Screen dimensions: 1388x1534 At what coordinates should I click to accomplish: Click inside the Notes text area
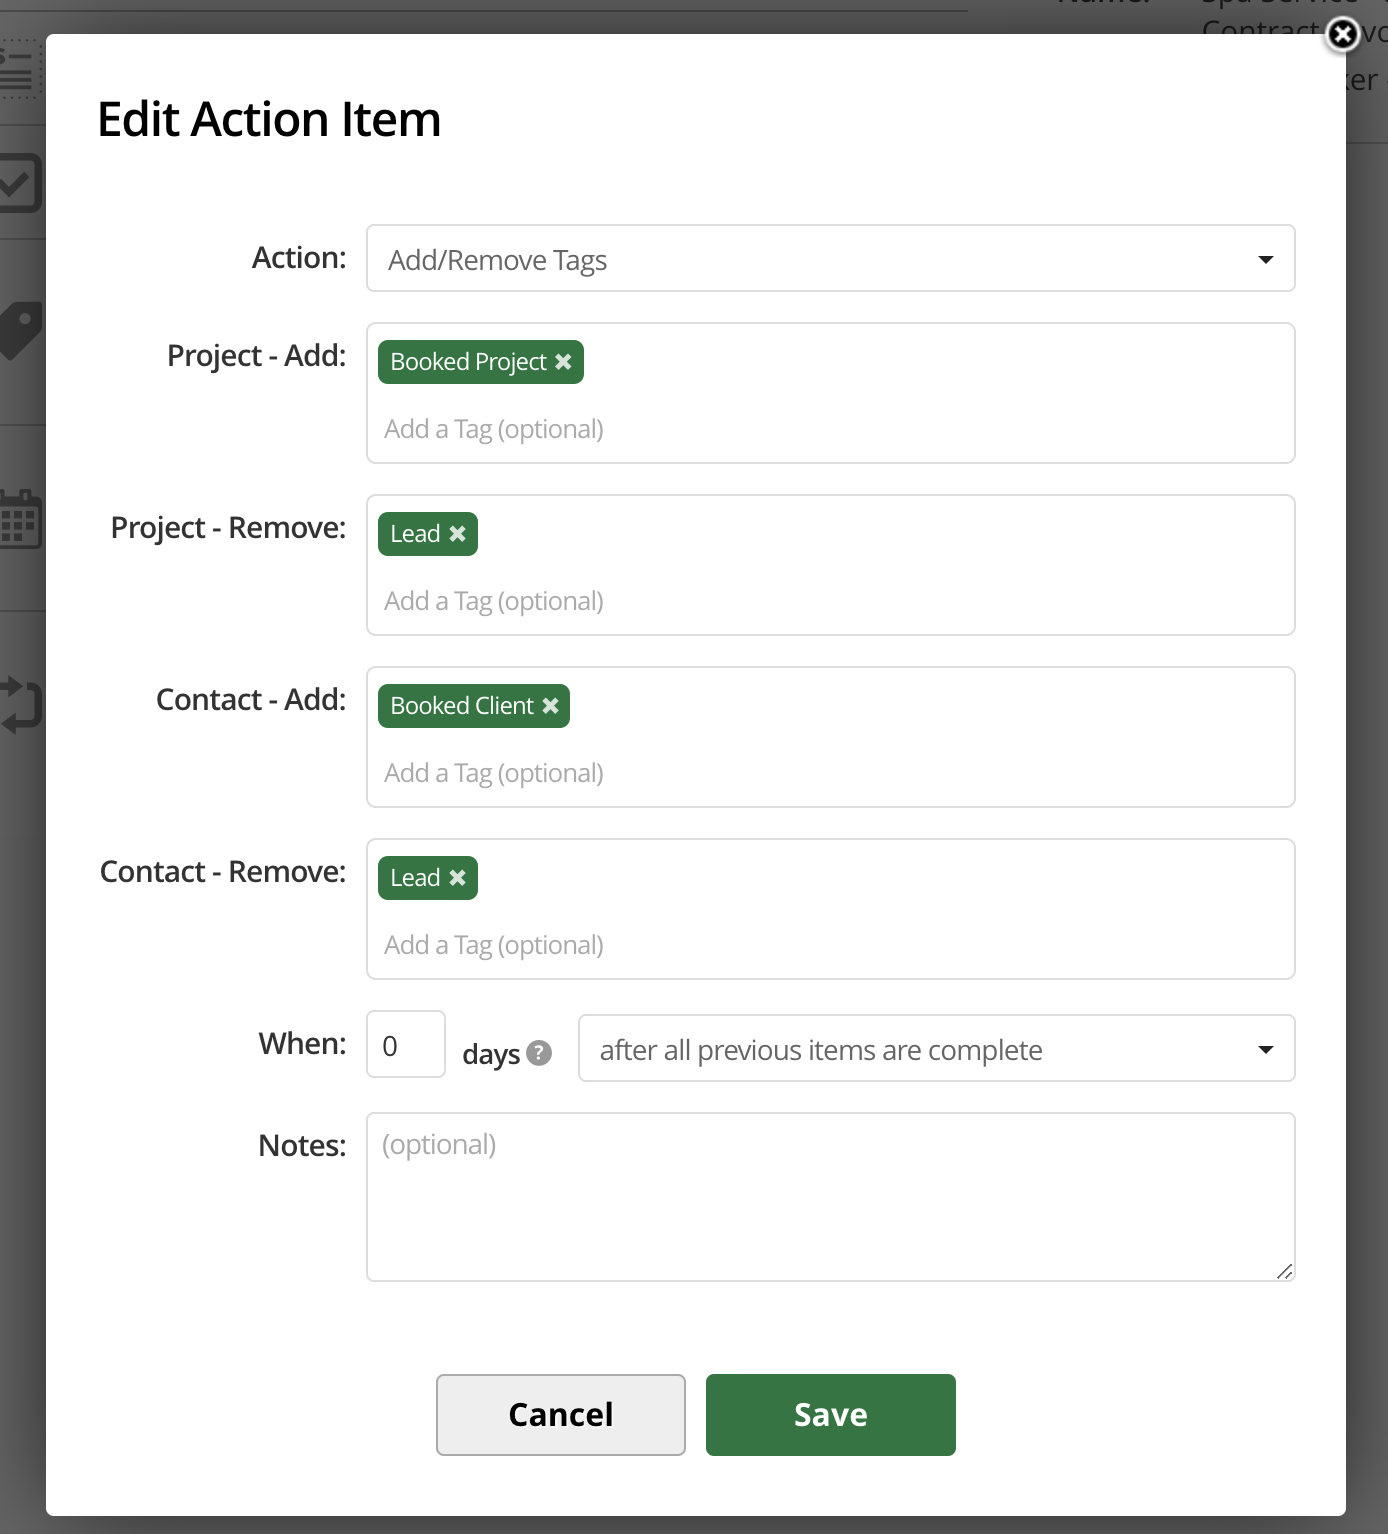830,1197
